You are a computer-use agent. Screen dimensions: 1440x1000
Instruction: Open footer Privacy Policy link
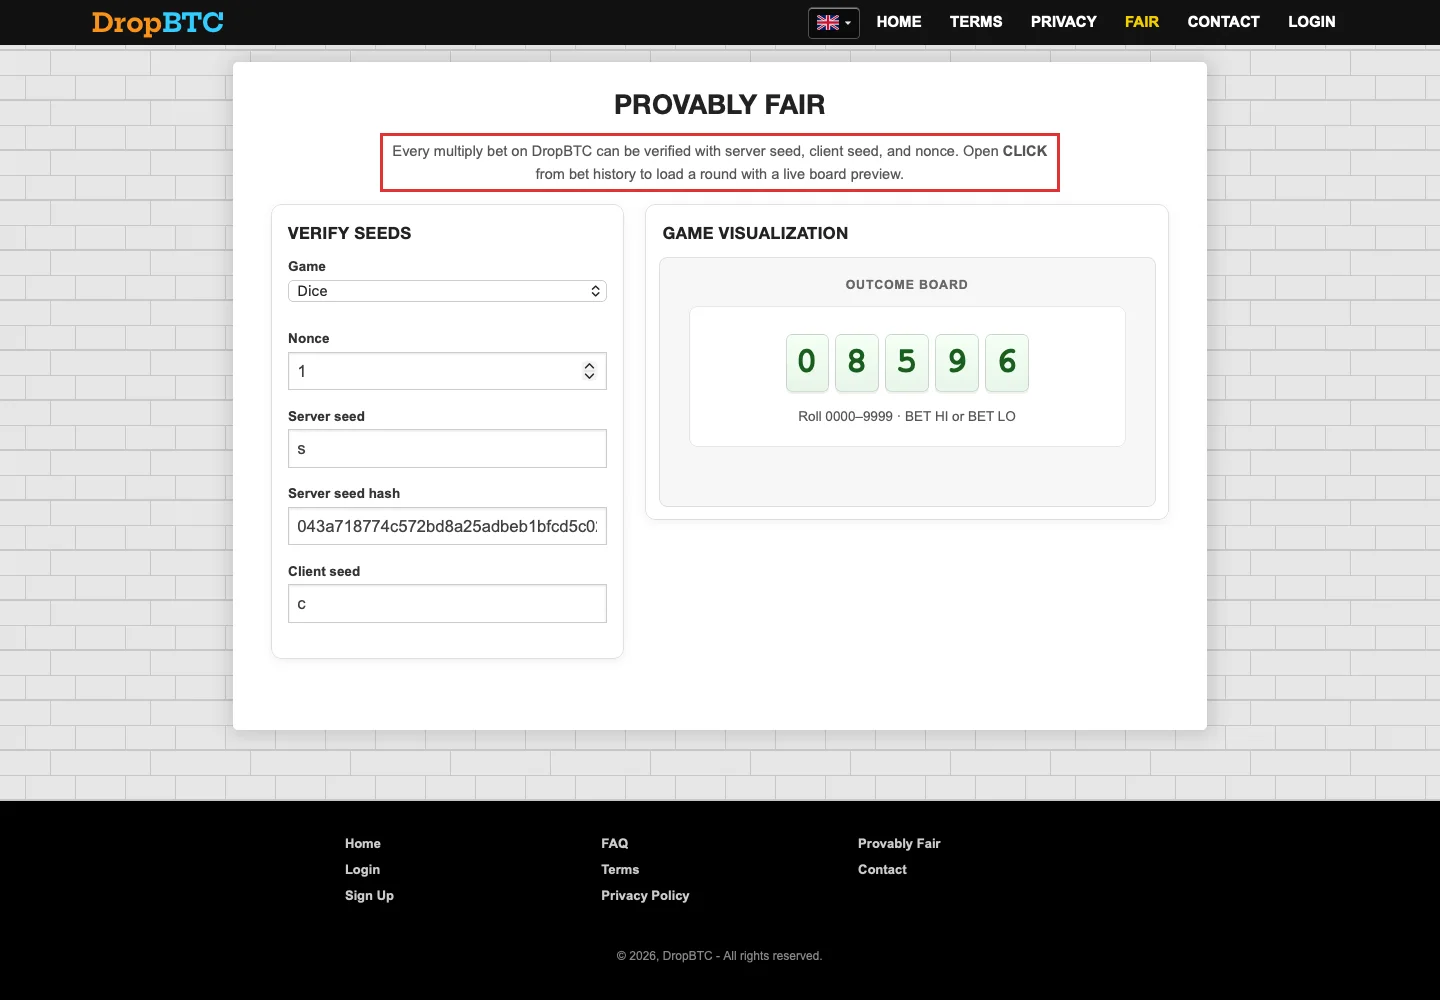[x=645, y=896]
